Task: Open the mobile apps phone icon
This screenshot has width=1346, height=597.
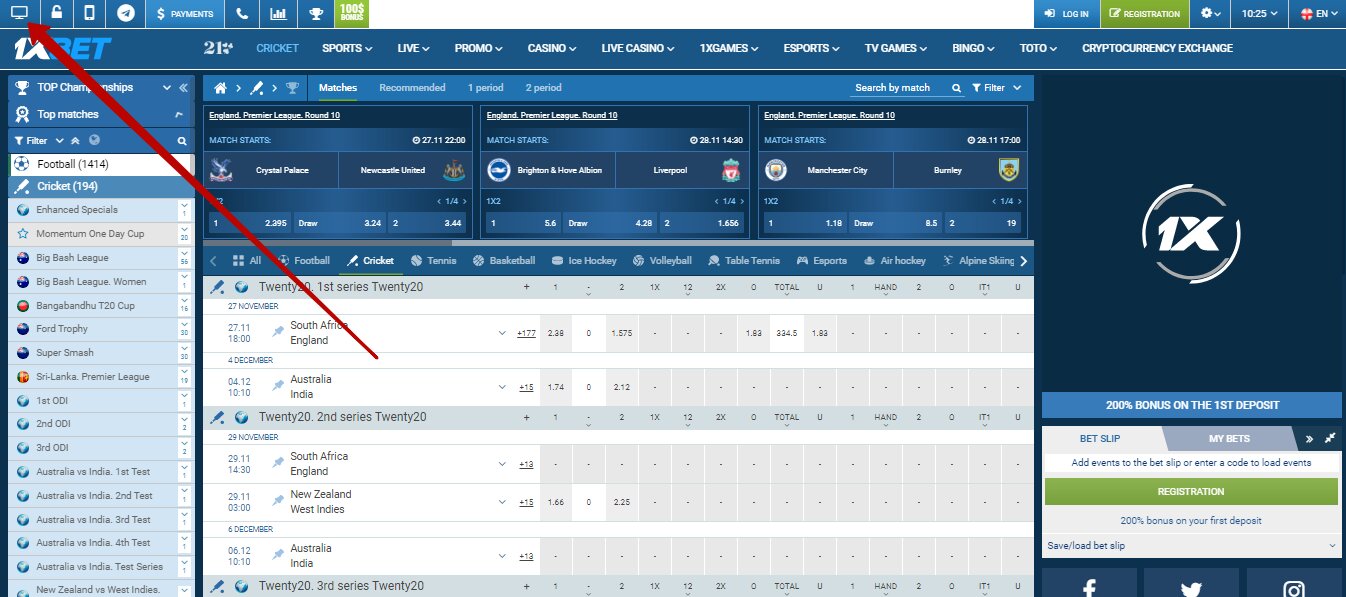Action: coord(90,14)
